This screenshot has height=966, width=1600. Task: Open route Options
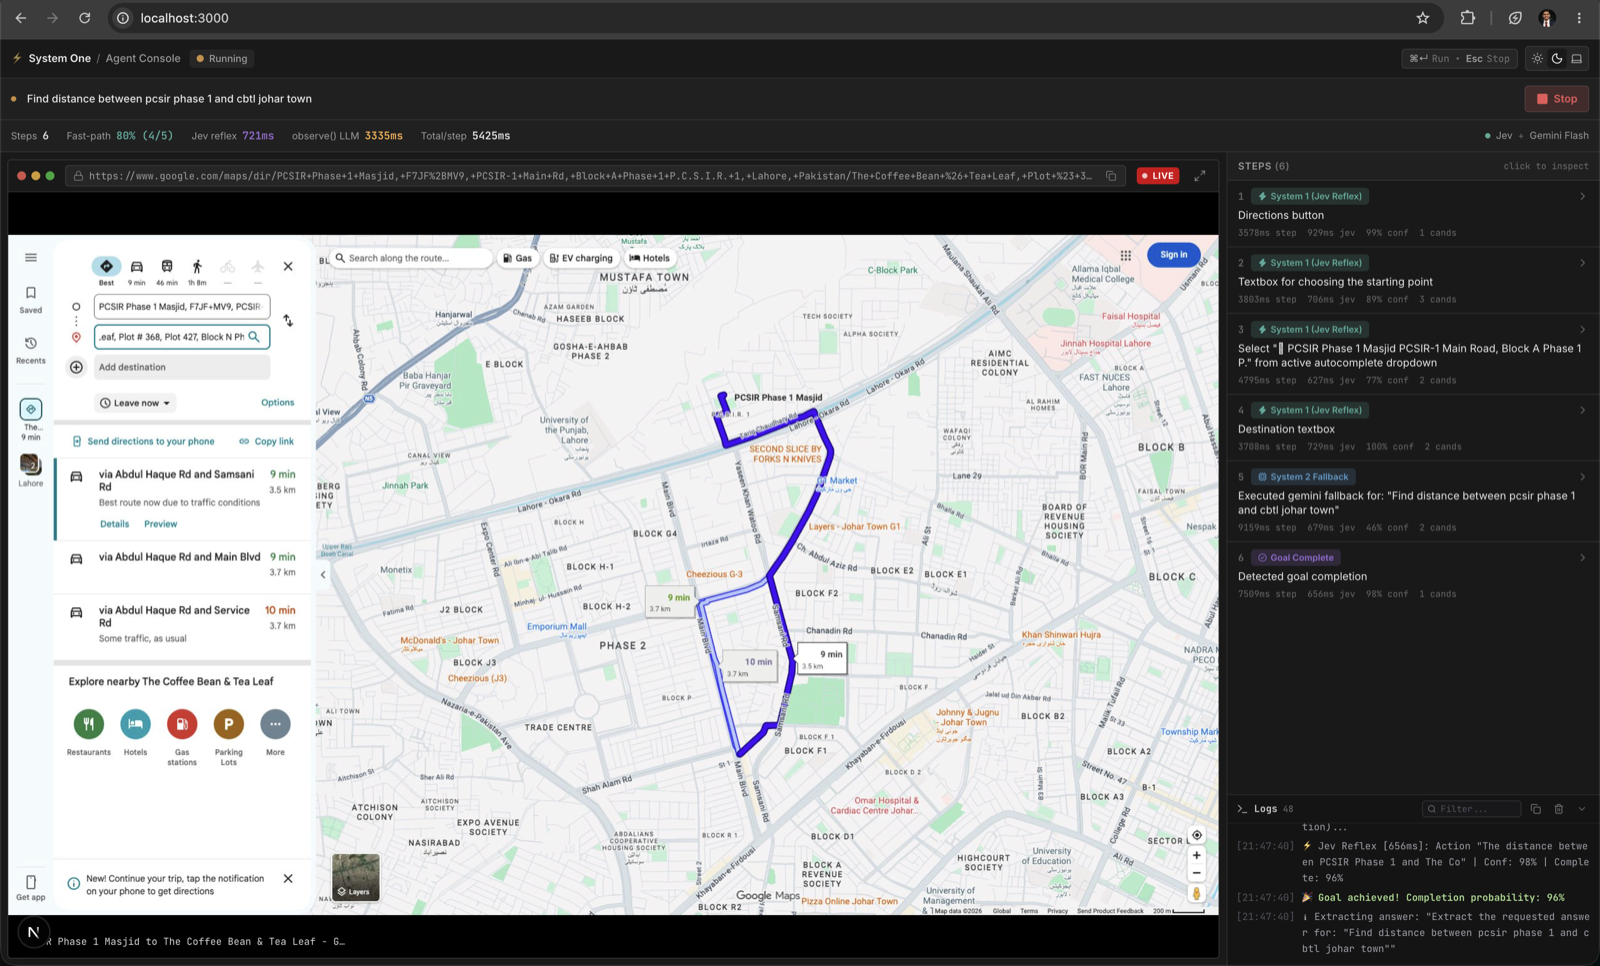278,403
